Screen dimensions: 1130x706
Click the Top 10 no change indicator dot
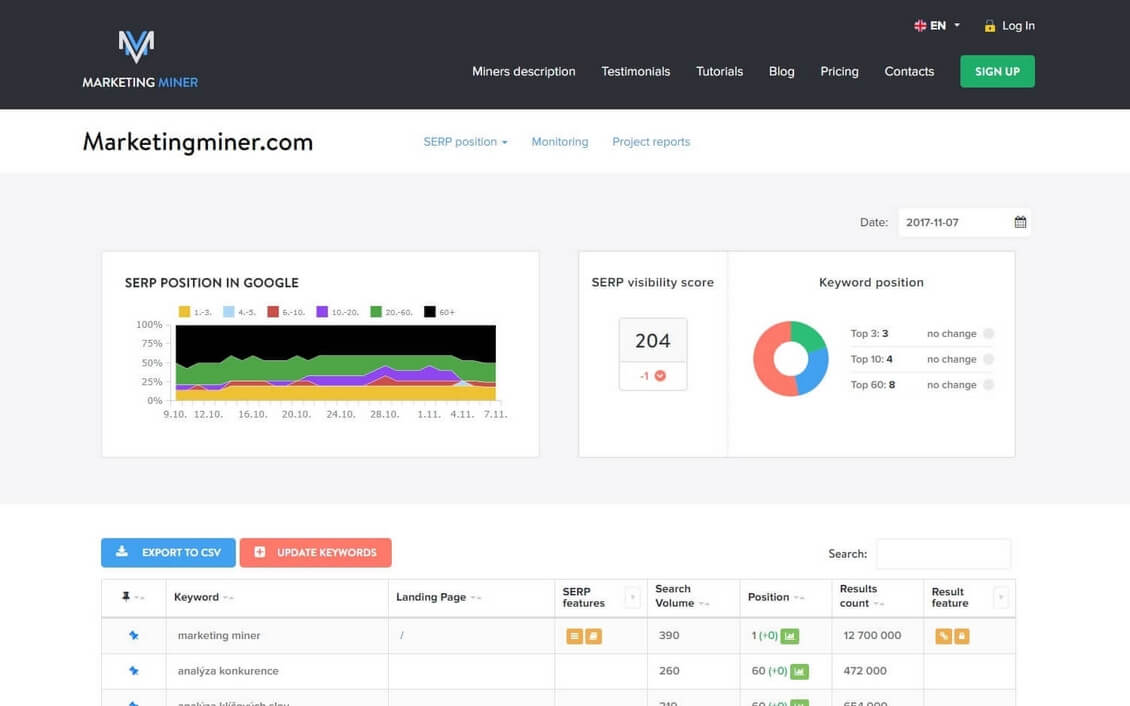click(989, 359)
